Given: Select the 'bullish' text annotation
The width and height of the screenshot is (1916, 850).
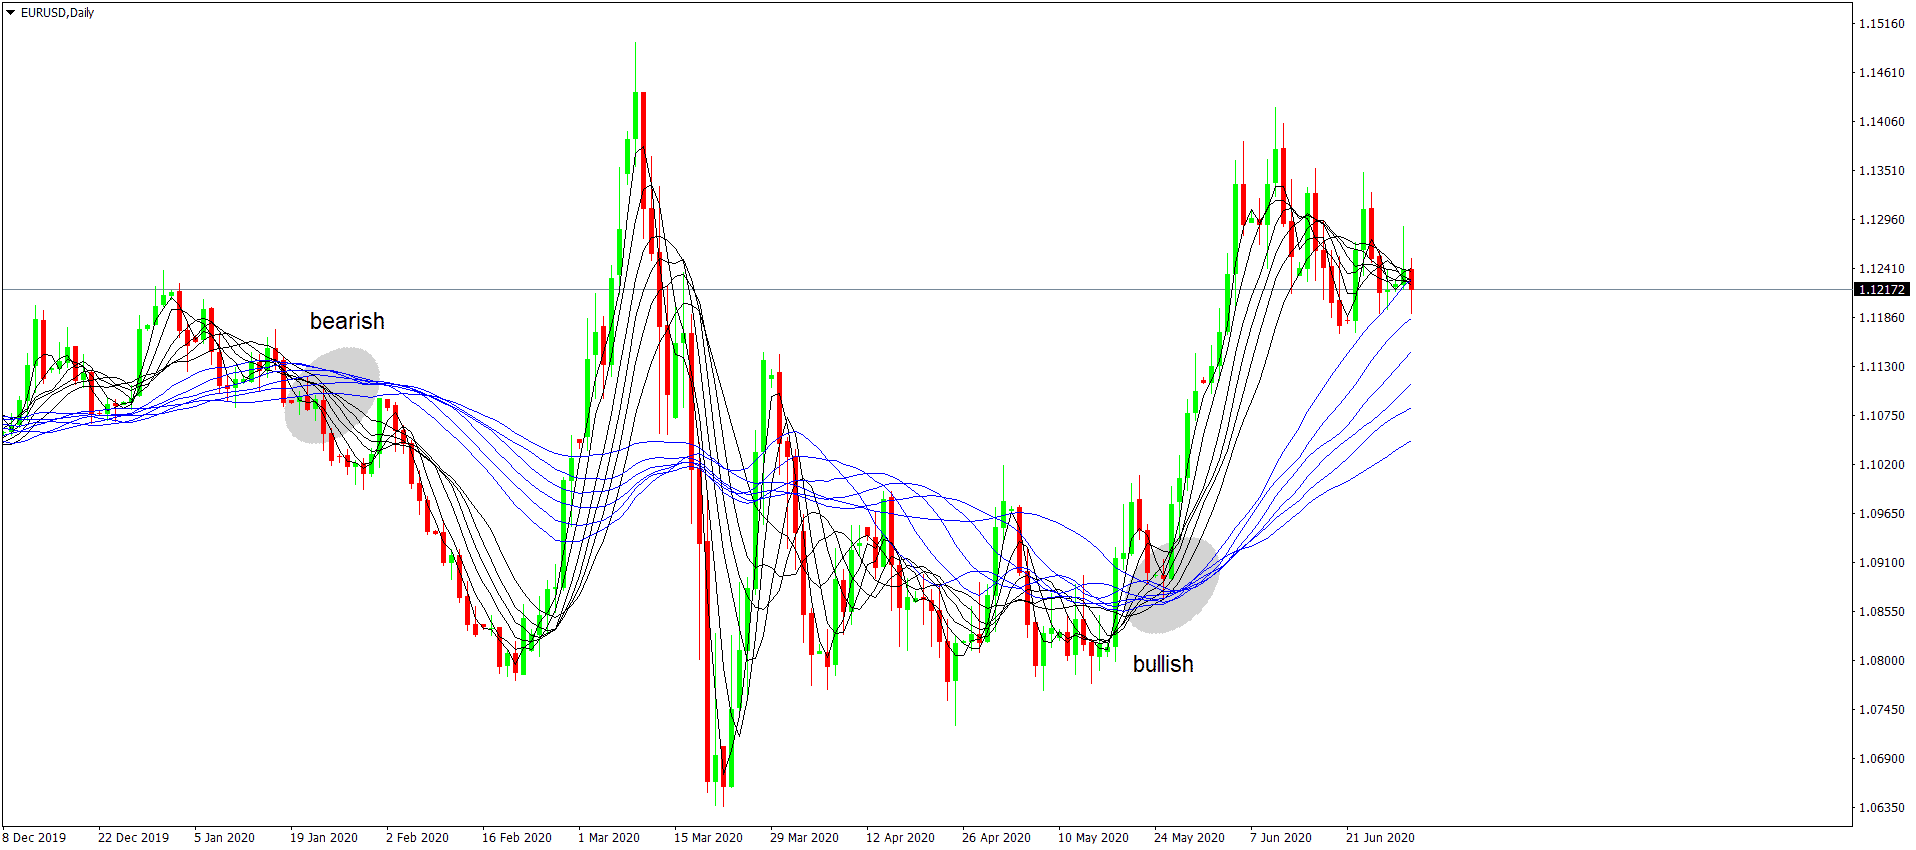Looking at the screenshot, I should point(1162,664).
